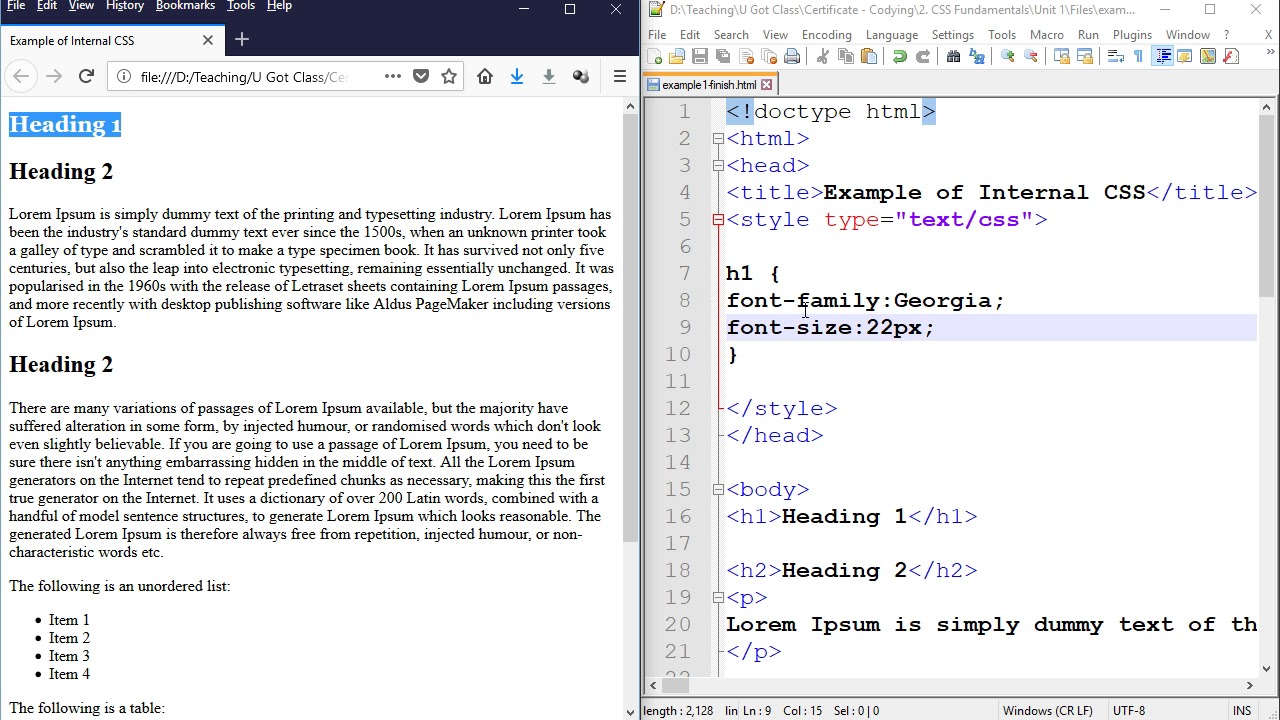Open Firefox Bookmarks menu
The image size is (1280, 720).
(x=185, y=6)
